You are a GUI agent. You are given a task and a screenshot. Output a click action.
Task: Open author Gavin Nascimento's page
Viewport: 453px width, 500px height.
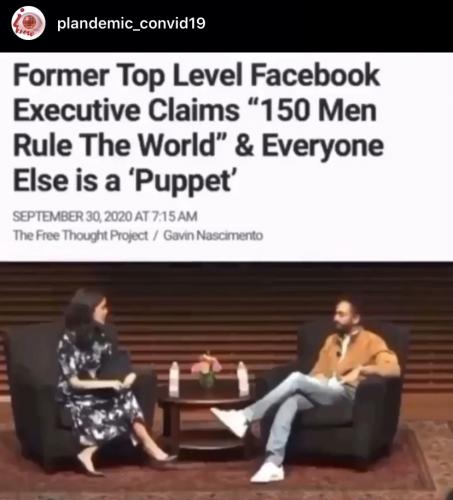[x=213, y=235]
